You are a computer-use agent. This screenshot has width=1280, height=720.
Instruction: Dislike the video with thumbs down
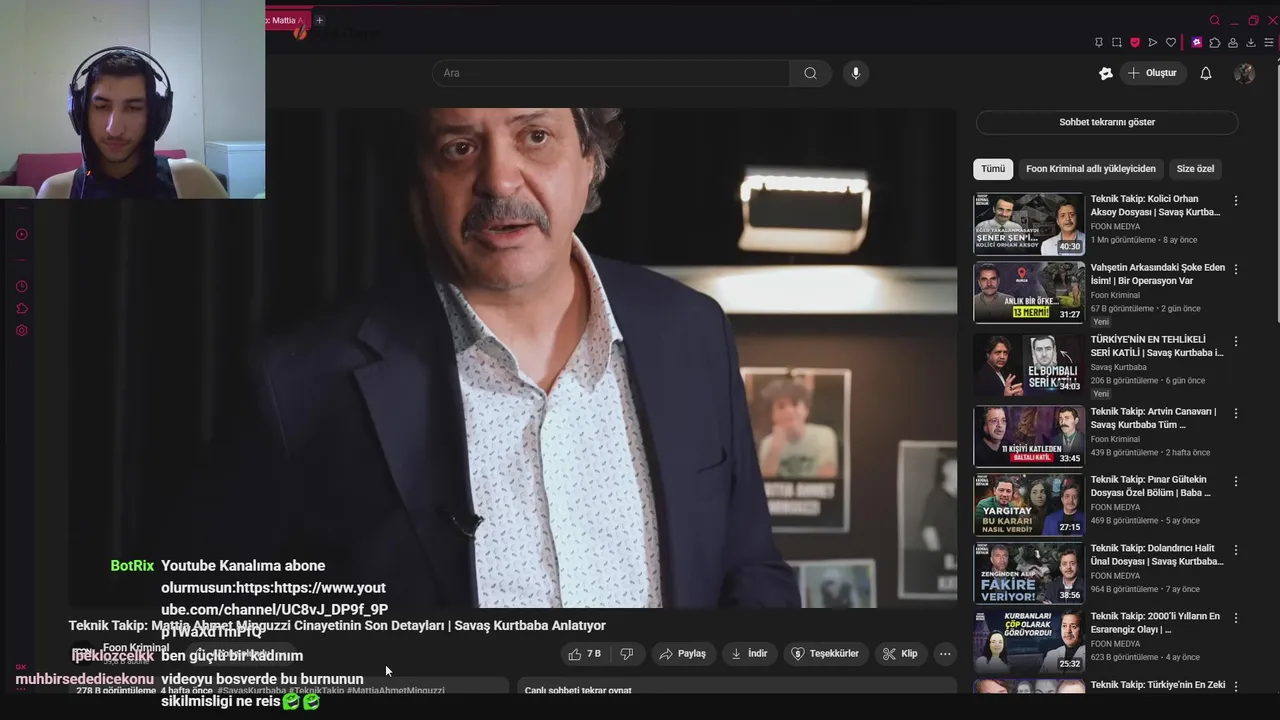coord(627,654)
